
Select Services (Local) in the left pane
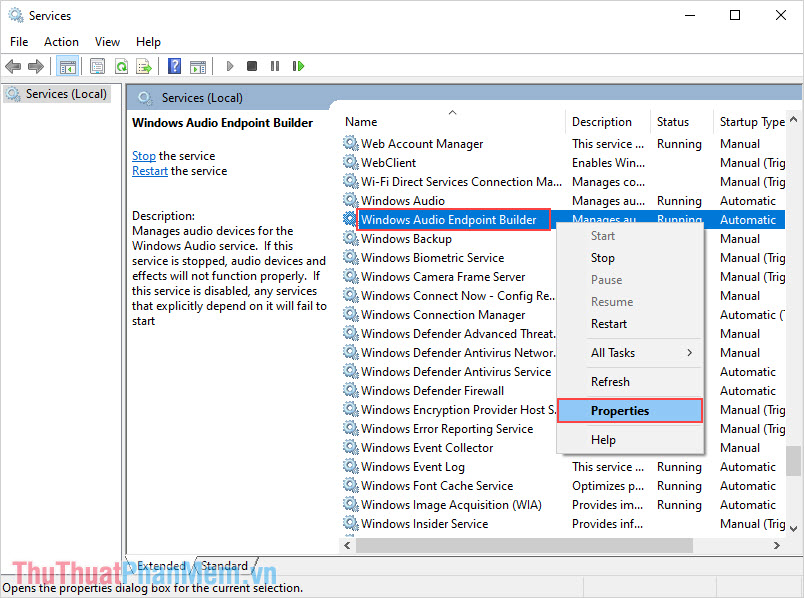pyautogui.click(x=64, y=93)
